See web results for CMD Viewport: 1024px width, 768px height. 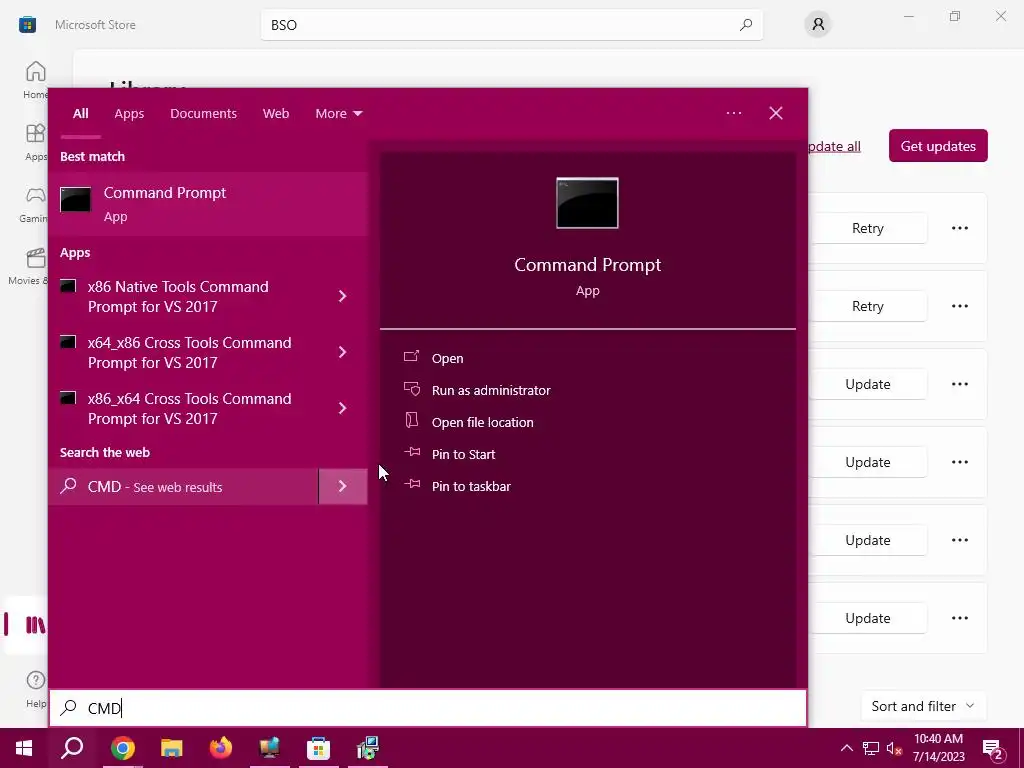(183, 487)
